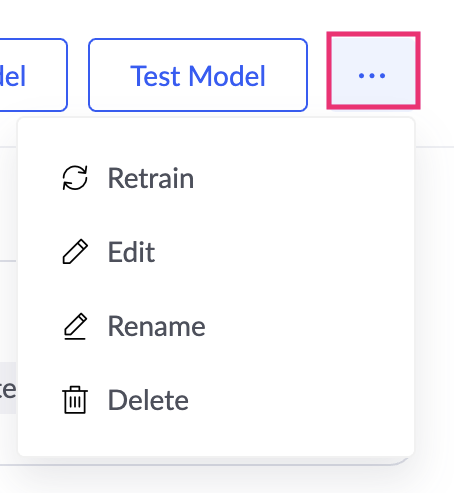Click the trash can Delete icon
This screenshot has width=454, height=493.
click(75, 400)
